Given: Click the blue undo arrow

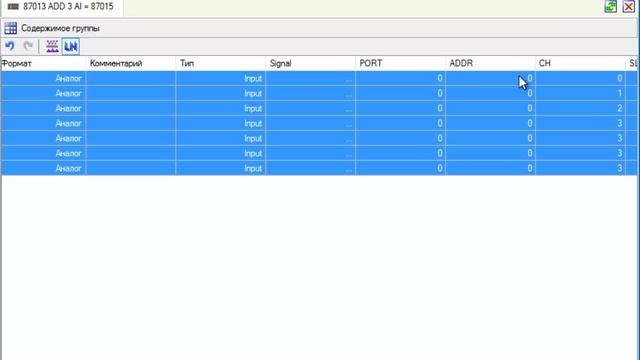Looking at the screenshot, I should 10,46.
